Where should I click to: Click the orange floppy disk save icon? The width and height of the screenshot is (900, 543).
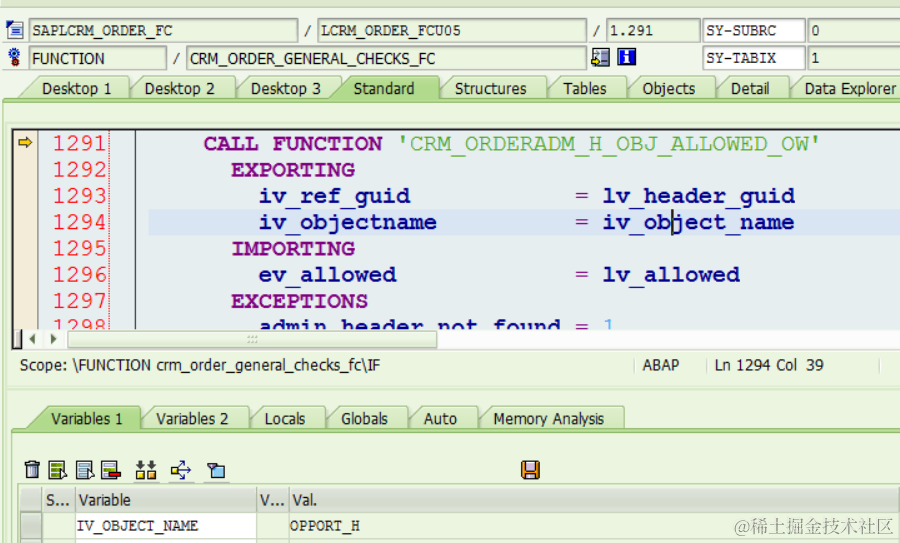[x=530, y=470]
